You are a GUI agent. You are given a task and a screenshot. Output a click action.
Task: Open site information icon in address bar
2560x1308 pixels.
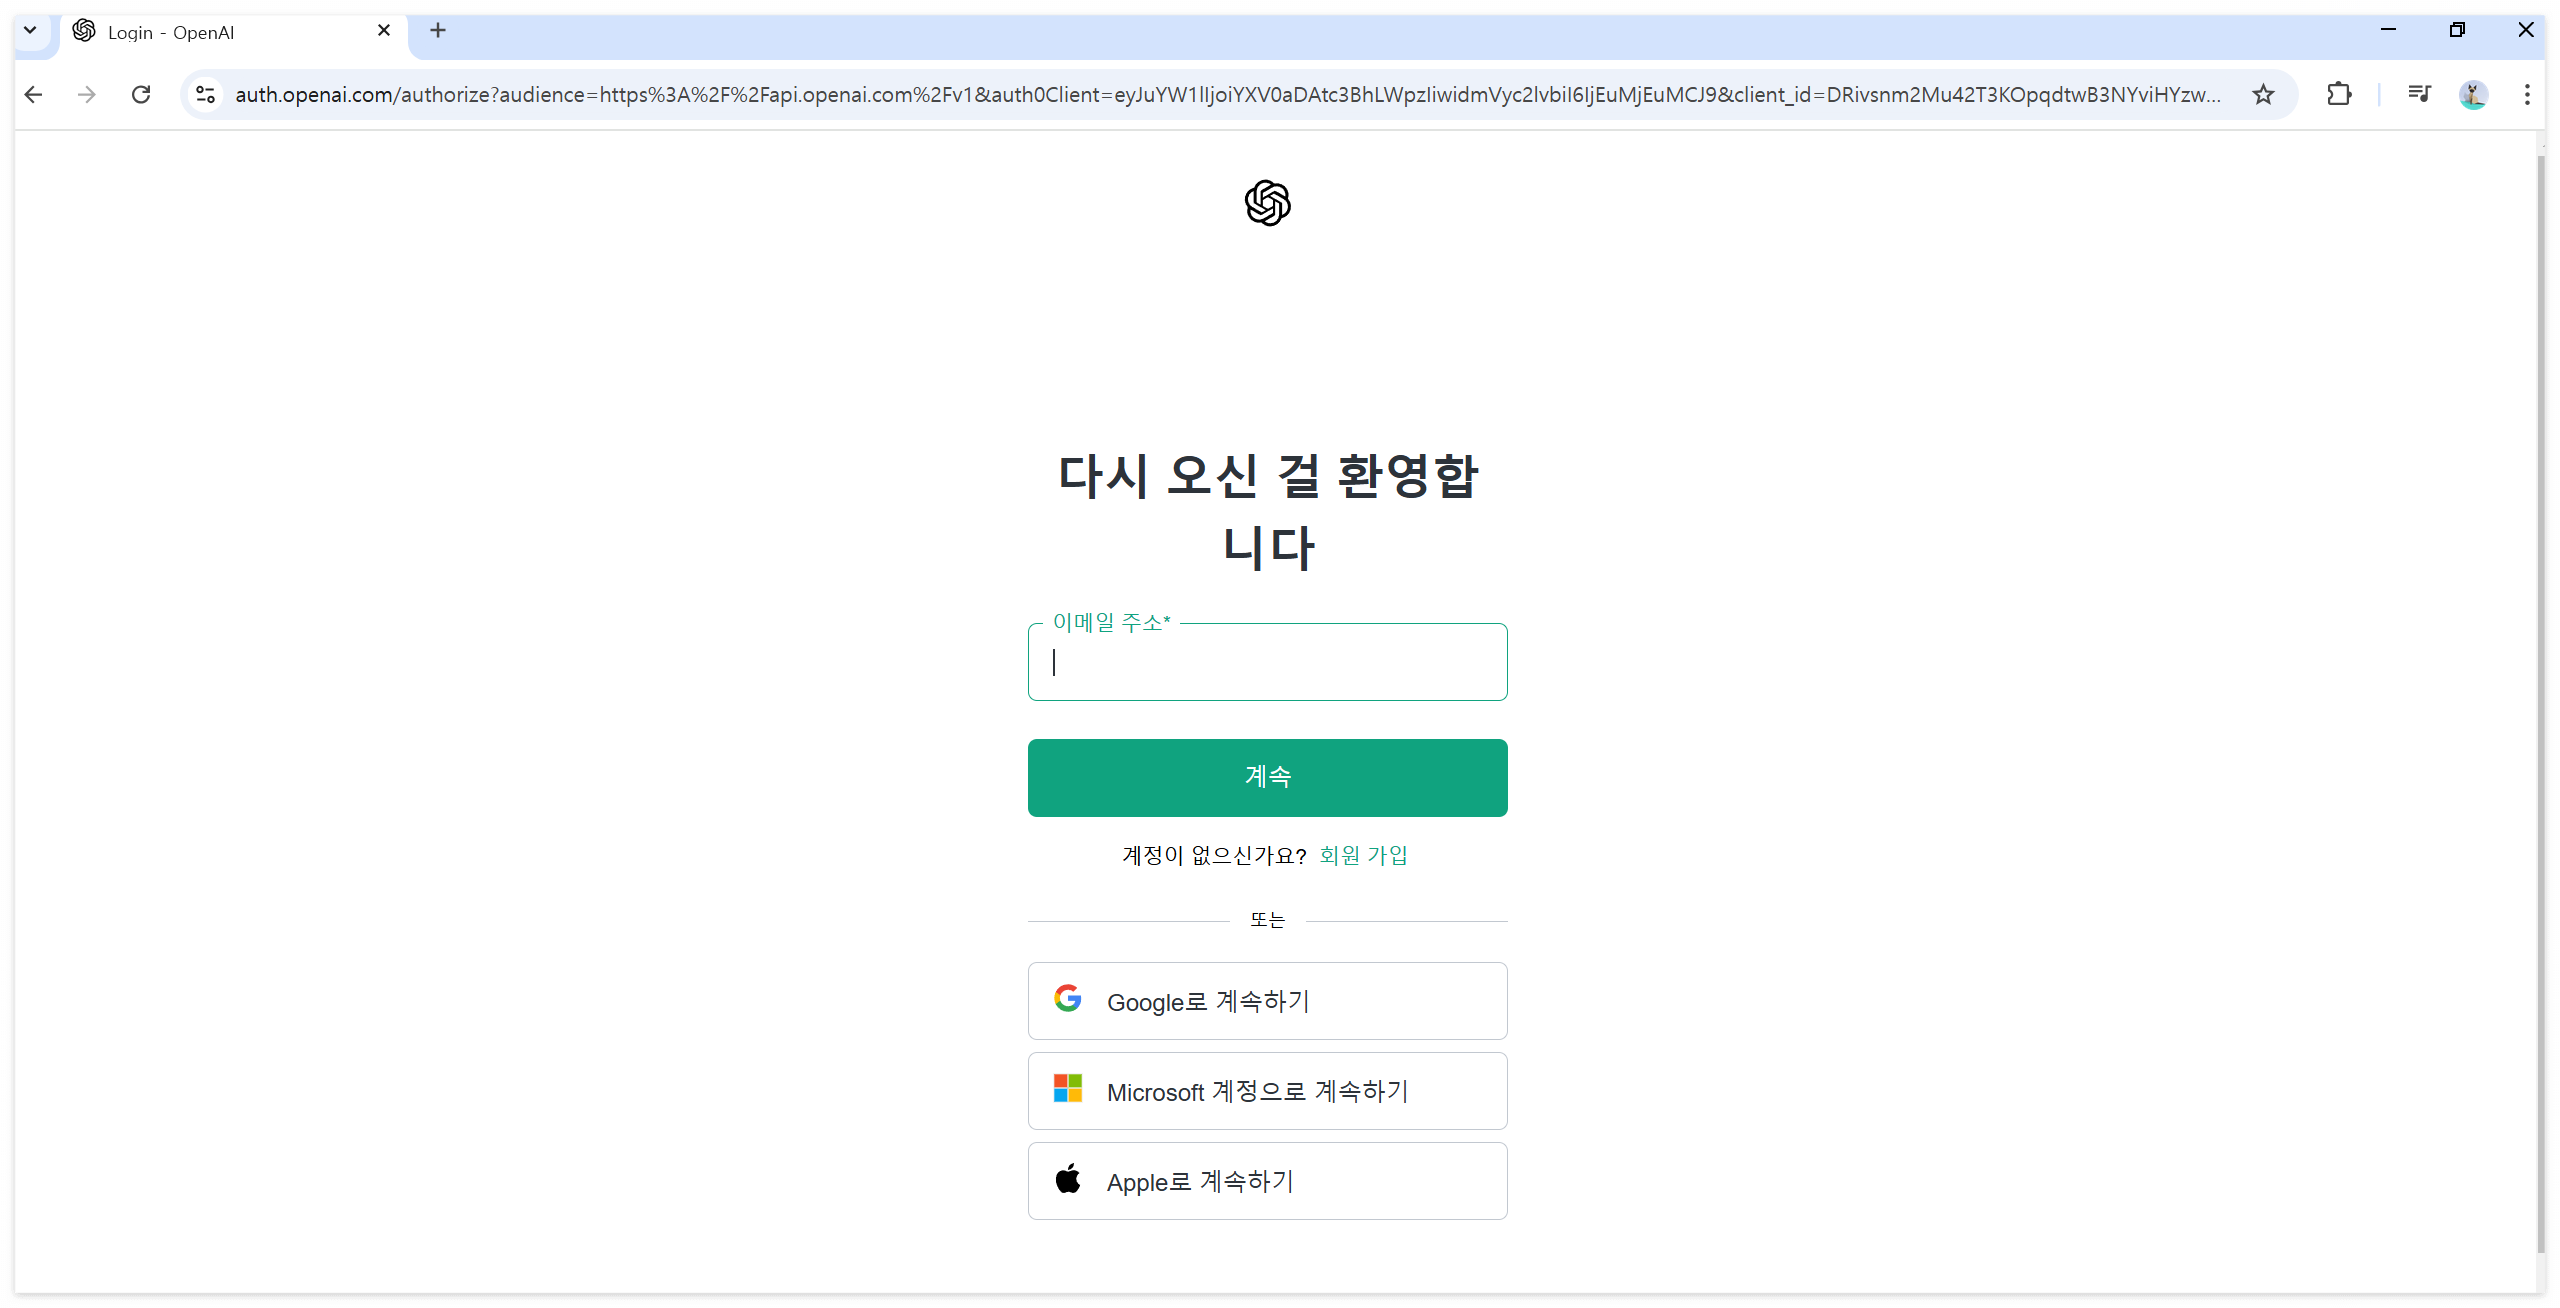206,94
